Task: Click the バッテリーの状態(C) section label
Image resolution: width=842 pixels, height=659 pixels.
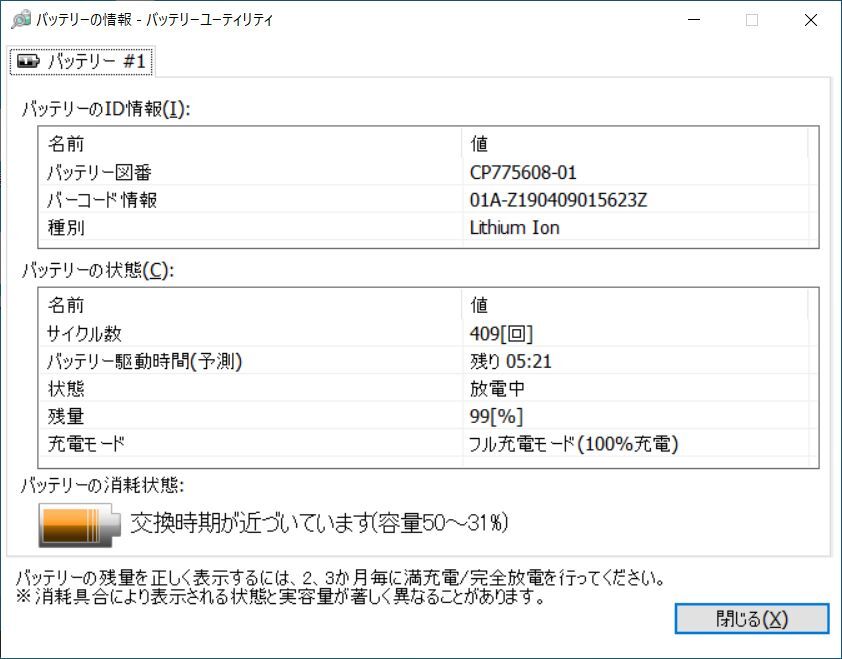Action: 98,270
